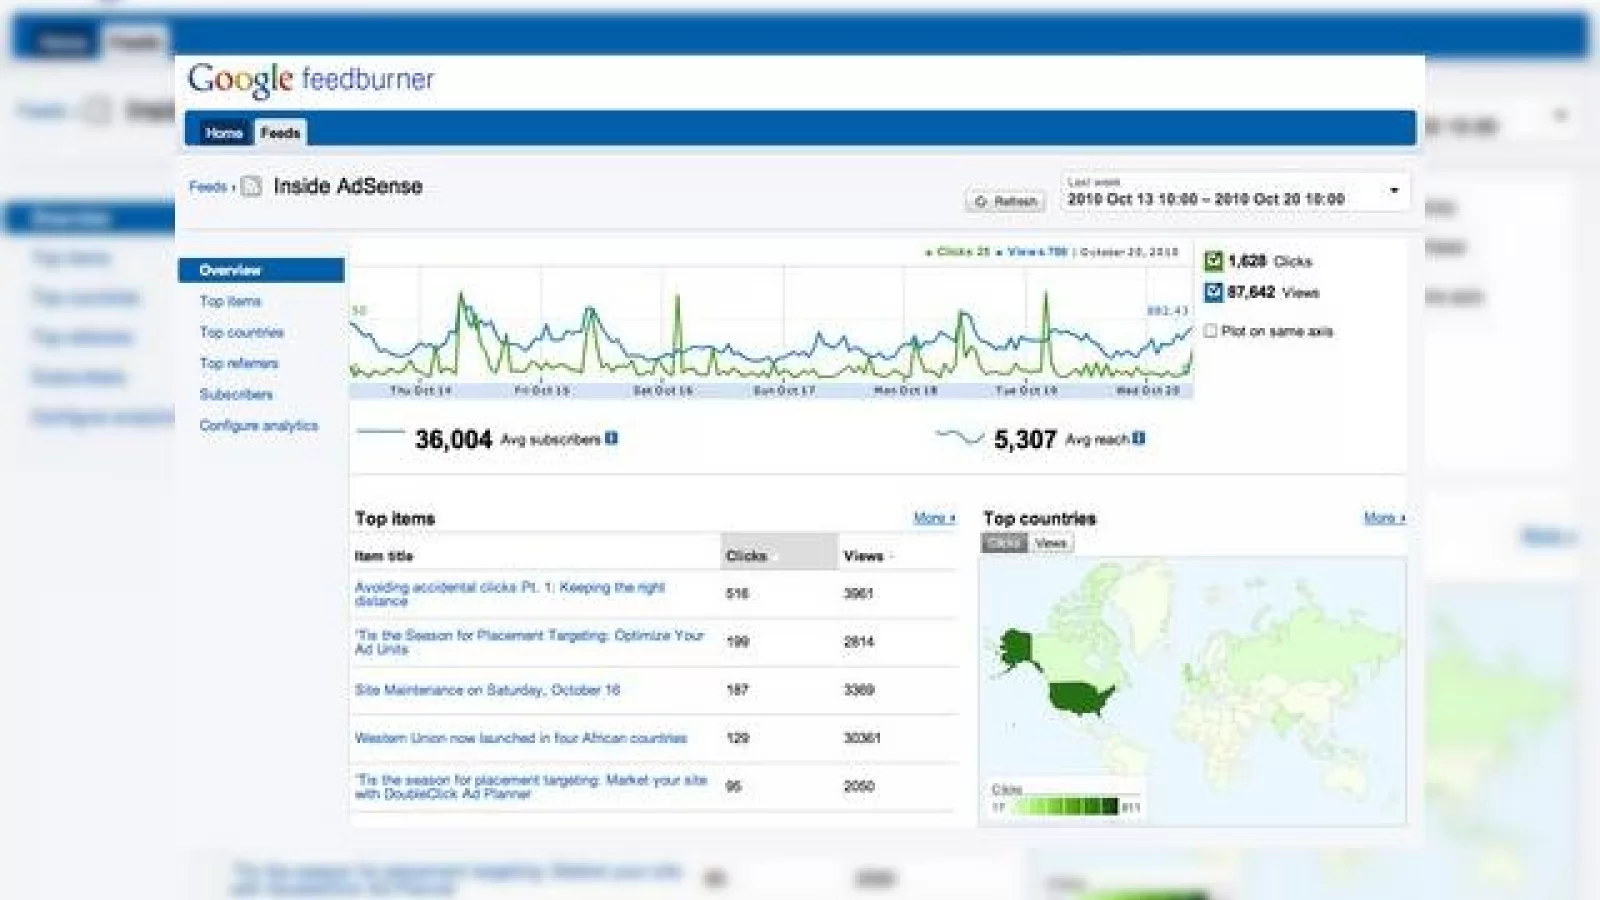This screenshot has height=900, width=1600.
Task: Open Top referrers in the sidebar
Action: (x=239, y=363)
